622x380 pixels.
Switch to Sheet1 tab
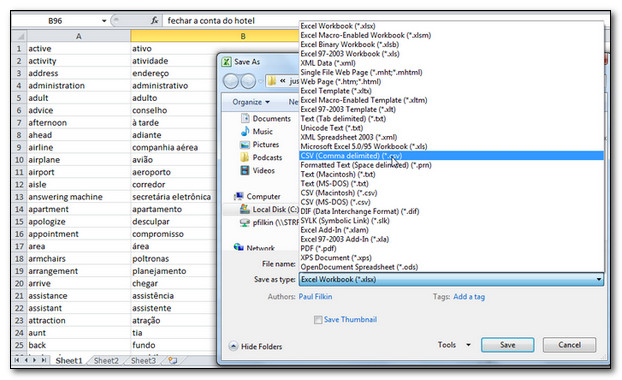pyautogui.click(x=69, y=360)
